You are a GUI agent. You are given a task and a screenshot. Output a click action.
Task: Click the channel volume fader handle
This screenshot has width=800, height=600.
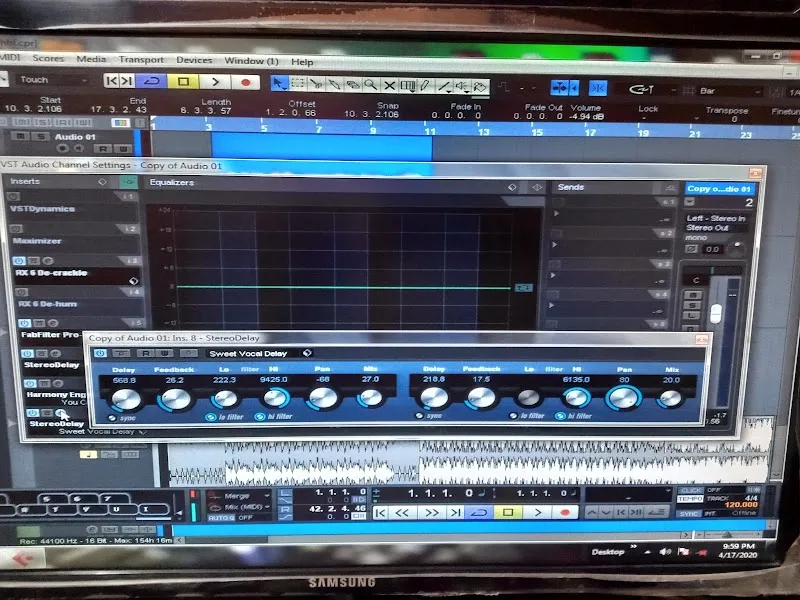tap(716, 313)
